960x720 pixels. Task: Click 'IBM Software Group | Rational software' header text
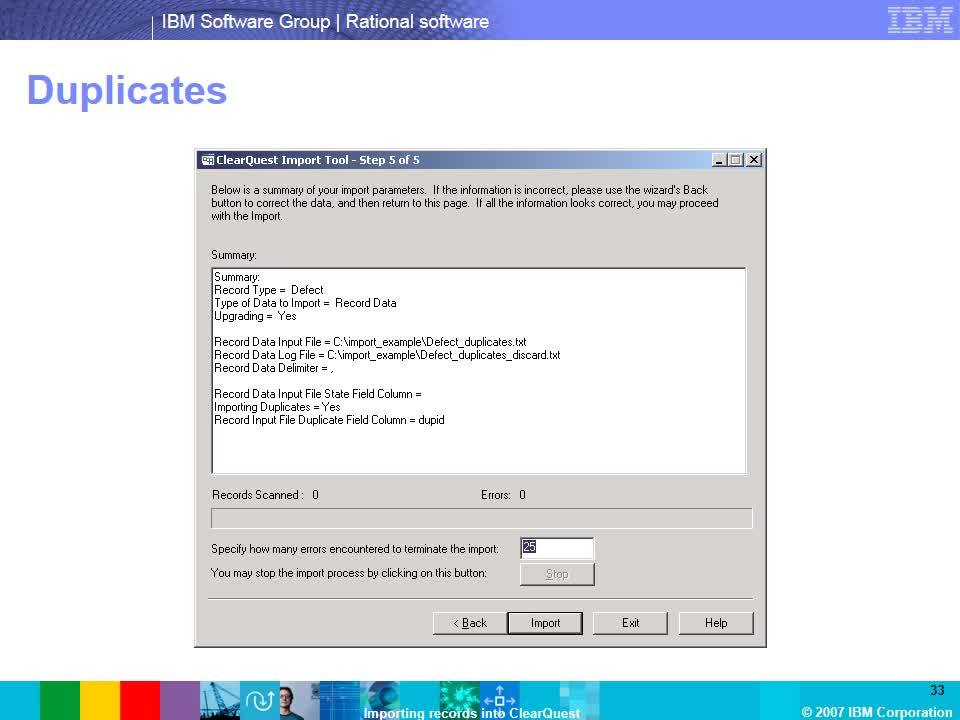[325, 21]
